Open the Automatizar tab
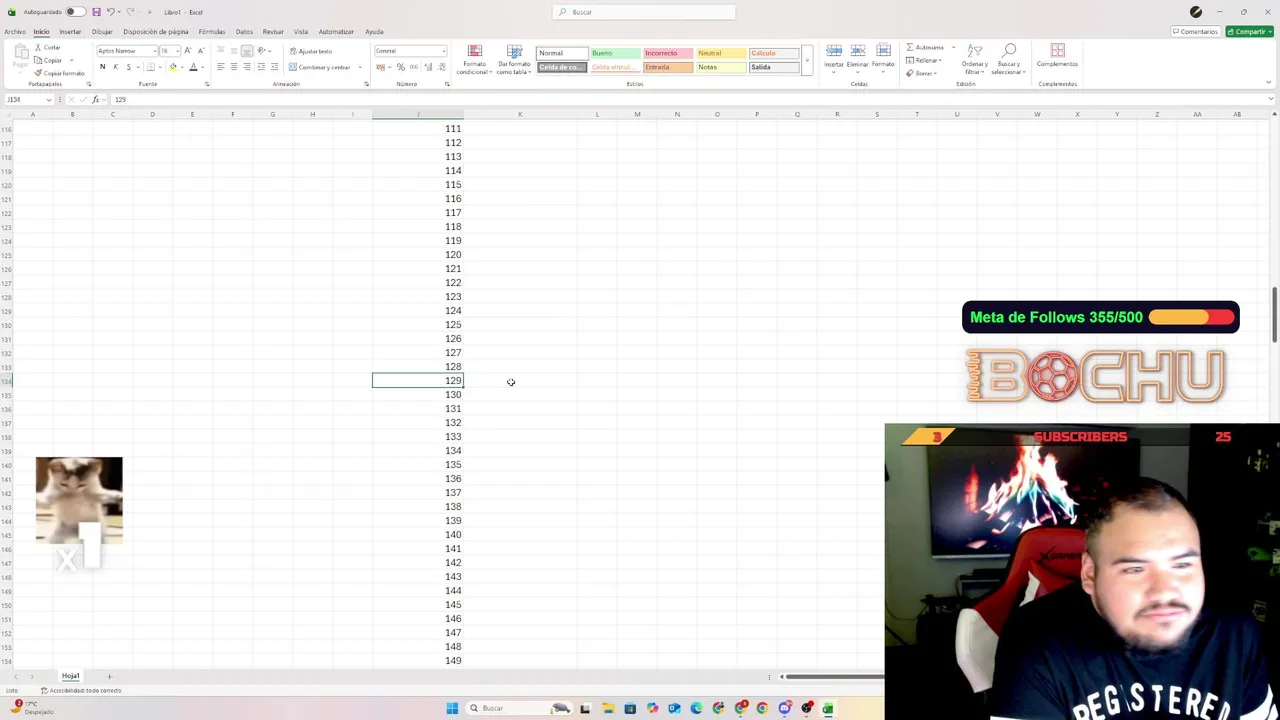Image resolution: width=1280 pixels, height=720 pixels. pyautogui.click(x=336, y=31)
